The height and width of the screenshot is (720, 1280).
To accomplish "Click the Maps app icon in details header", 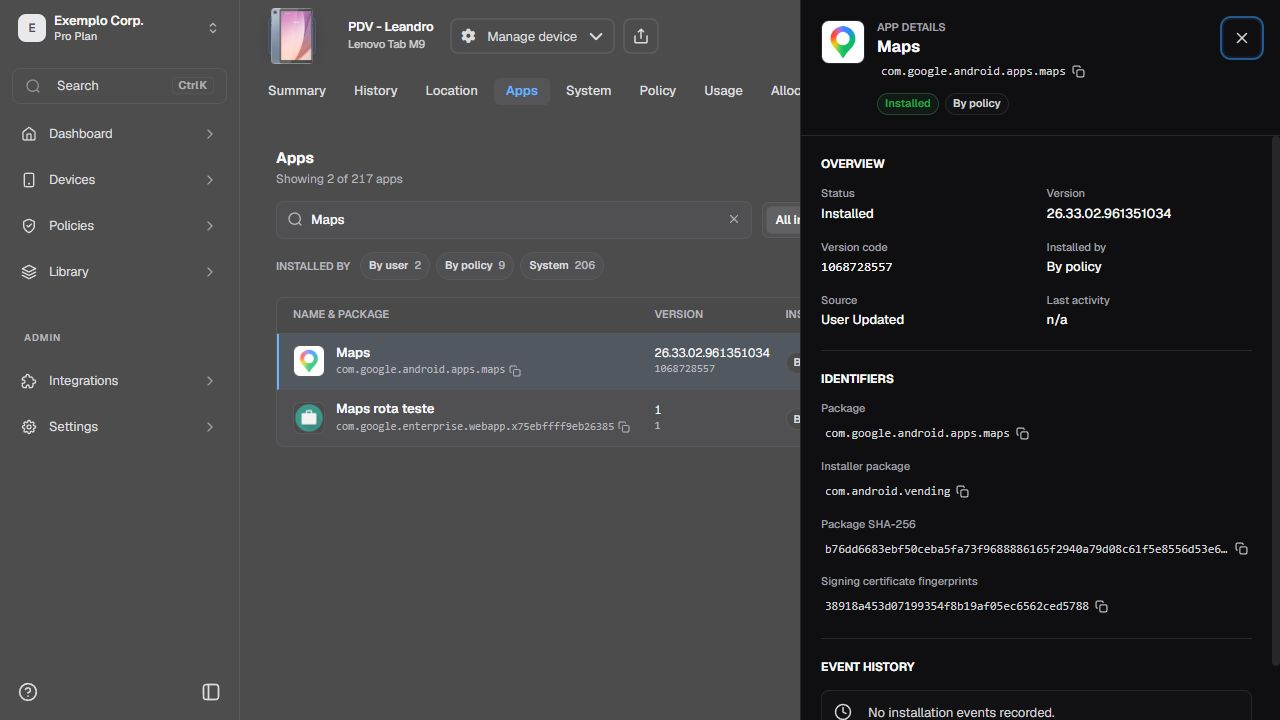I will click(843, 42).
